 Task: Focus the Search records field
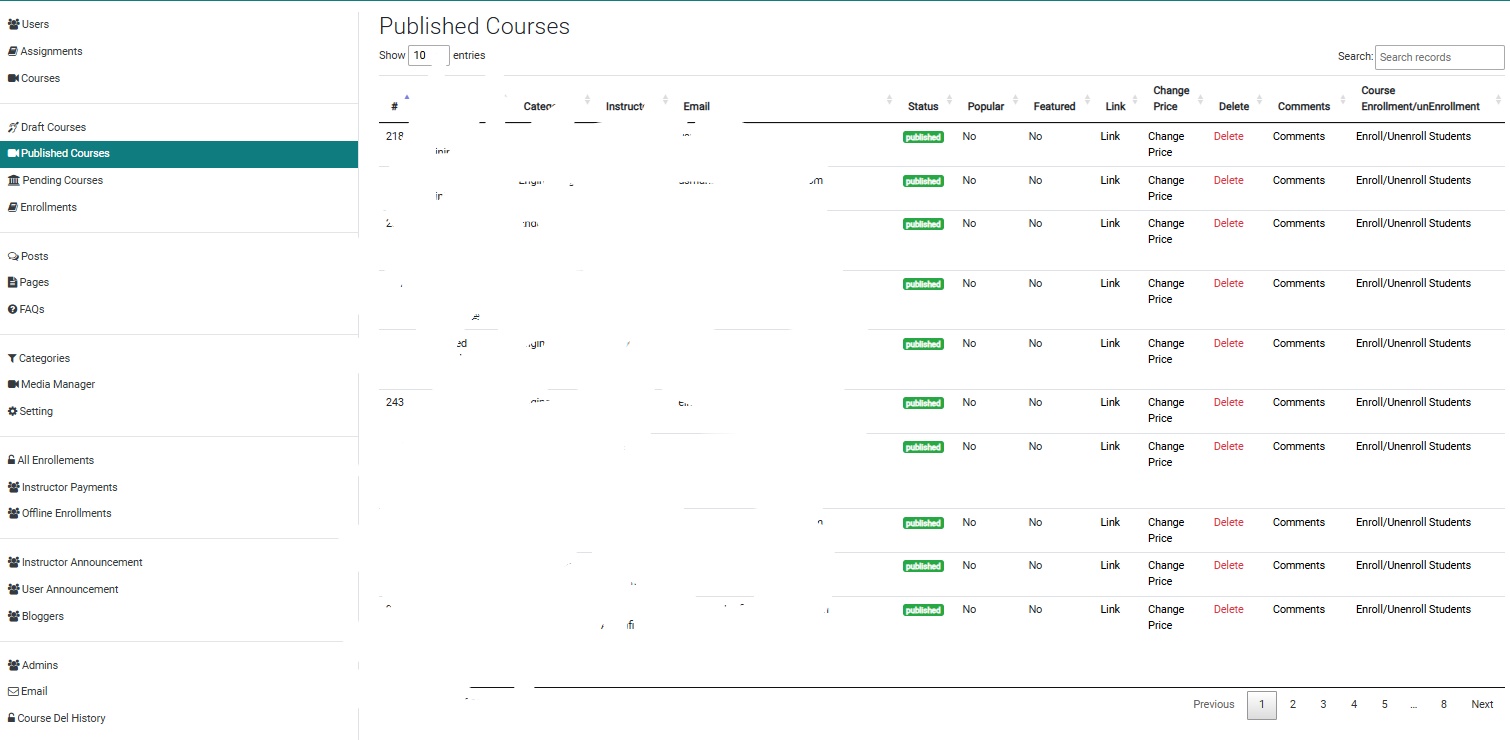coord(1439,57)
